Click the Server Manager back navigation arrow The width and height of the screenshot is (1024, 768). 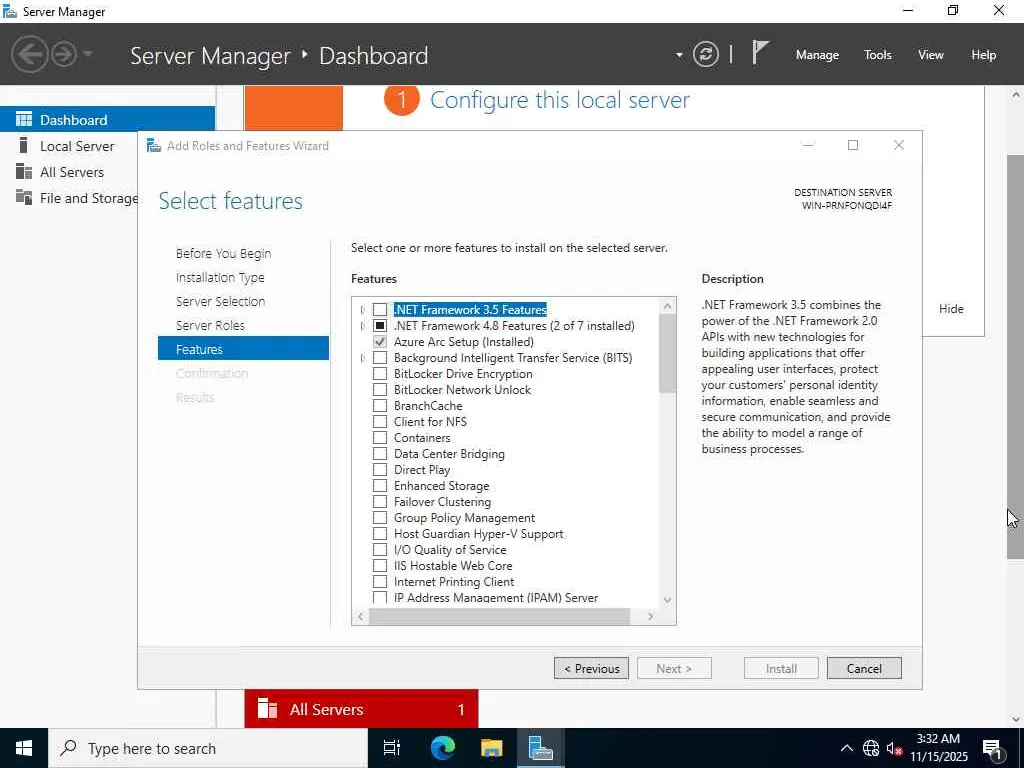[29, 54]
